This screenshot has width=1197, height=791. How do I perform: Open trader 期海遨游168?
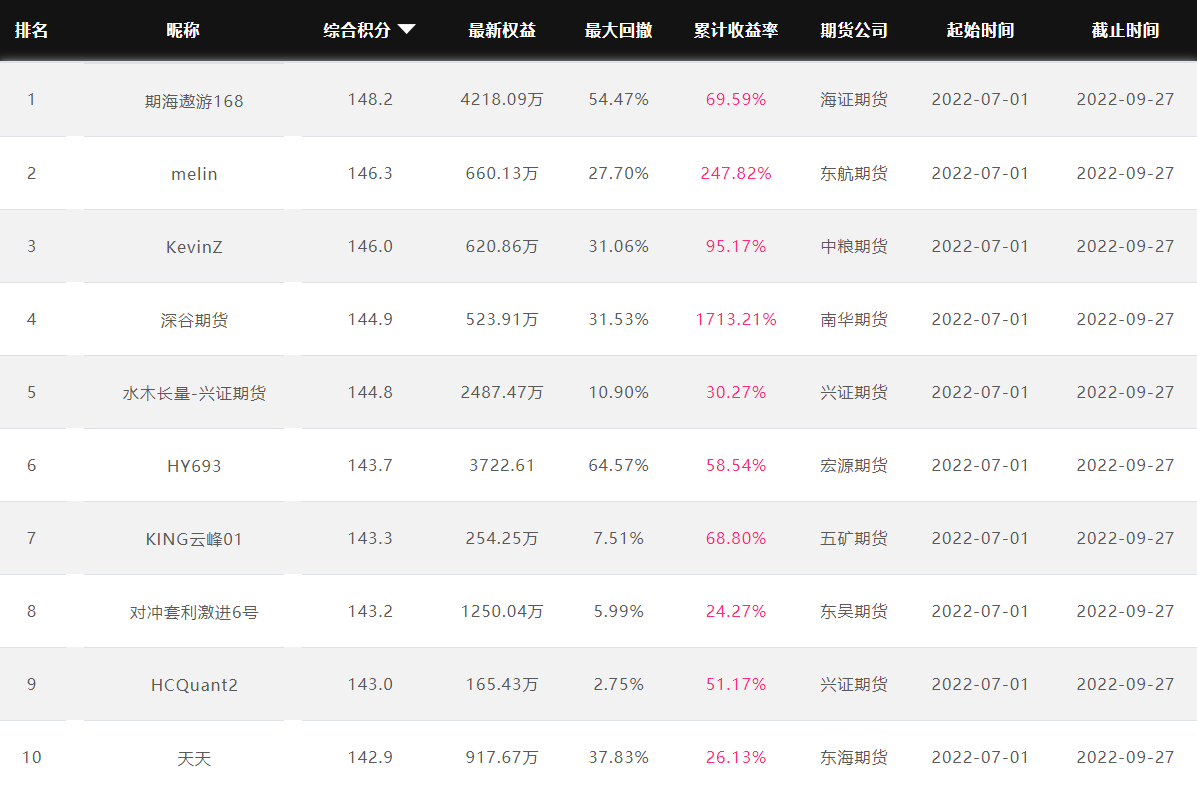pos(194,101)
